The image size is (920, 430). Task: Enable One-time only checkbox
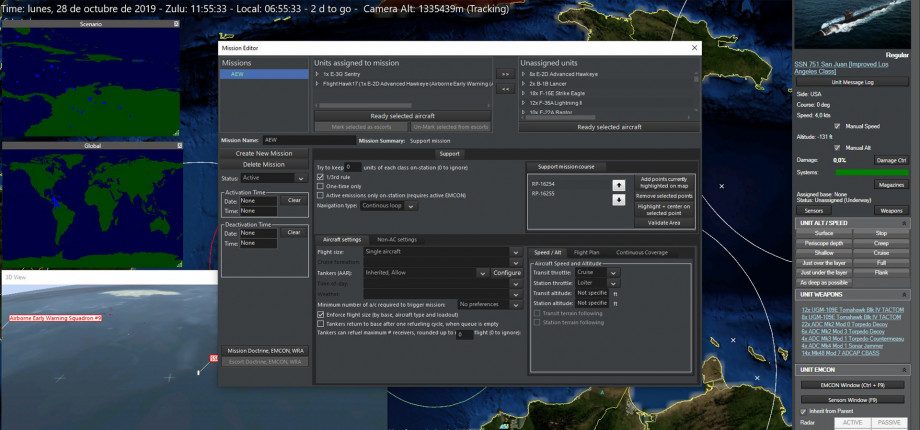(x=320, y=186)
